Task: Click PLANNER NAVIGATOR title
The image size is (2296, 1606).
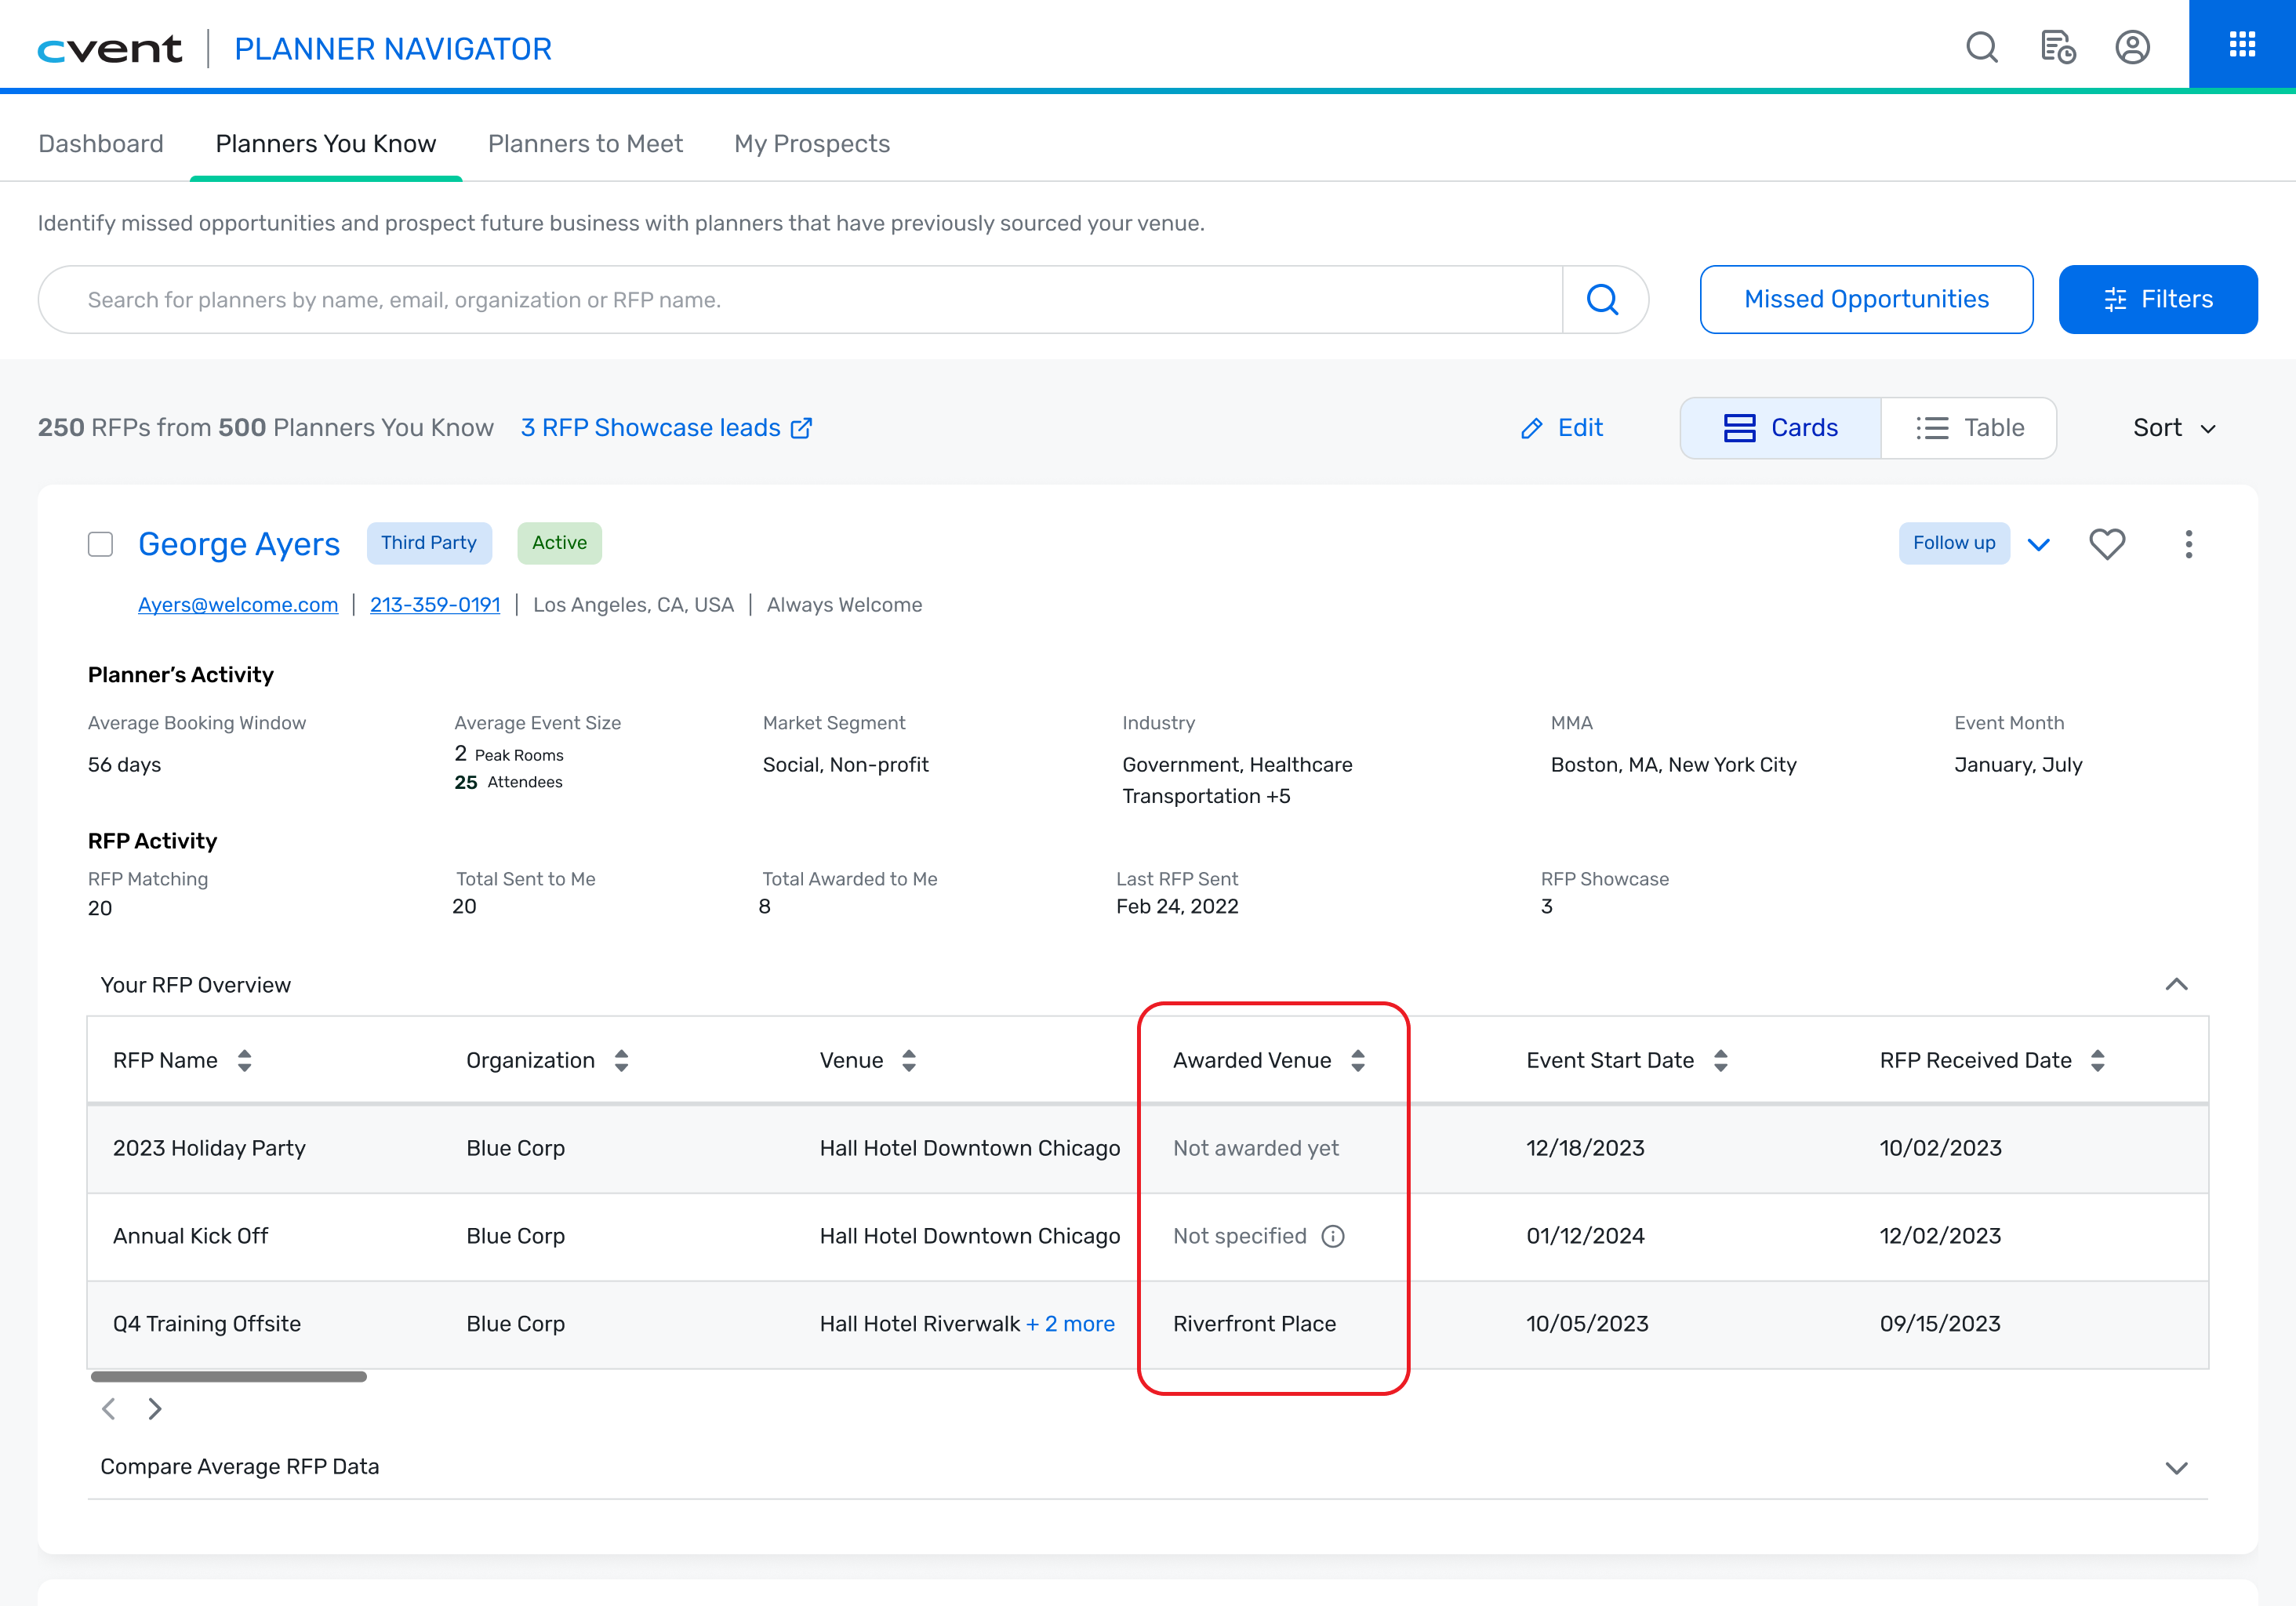Action: [x=393, y=49]
